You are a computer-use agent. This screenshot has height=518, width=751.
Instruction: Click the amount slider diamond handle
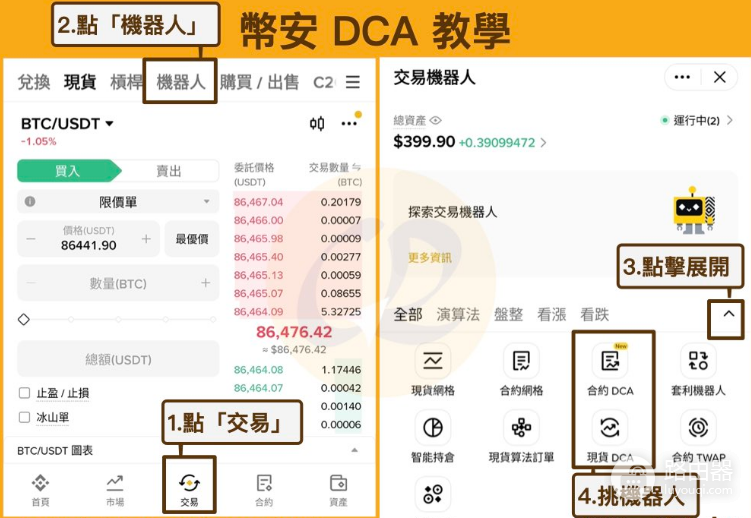[x=23, y=319]
